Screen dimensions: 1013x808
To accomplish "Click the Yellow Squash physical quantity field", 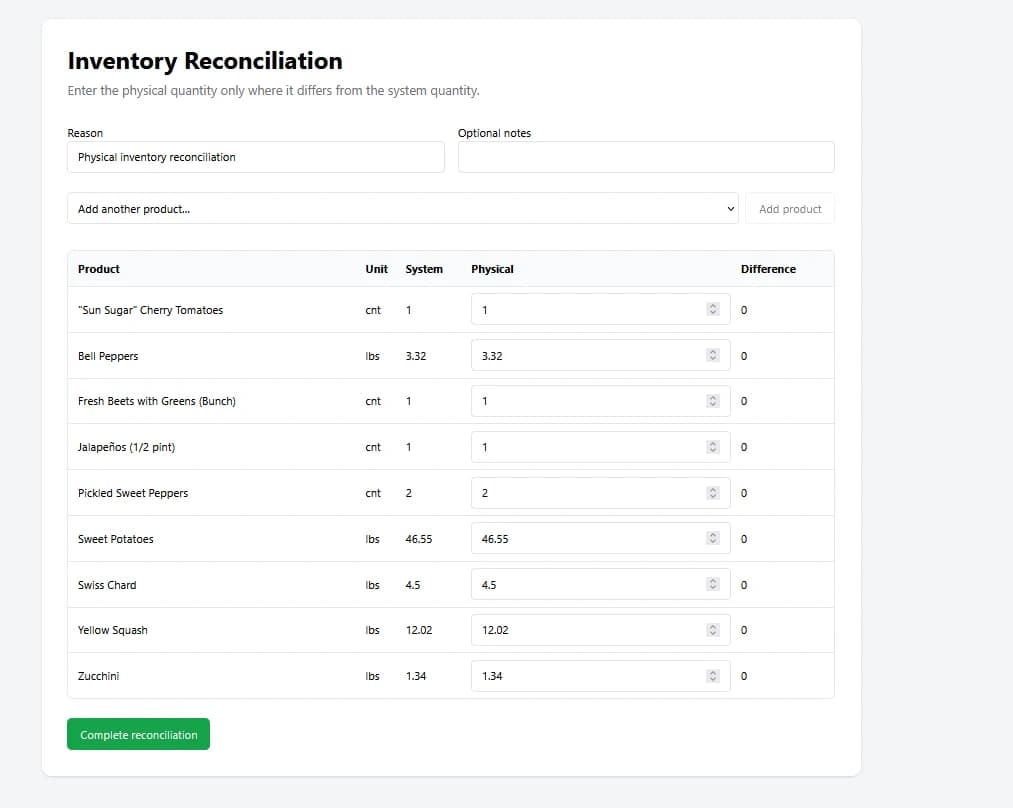I will 600,630.
